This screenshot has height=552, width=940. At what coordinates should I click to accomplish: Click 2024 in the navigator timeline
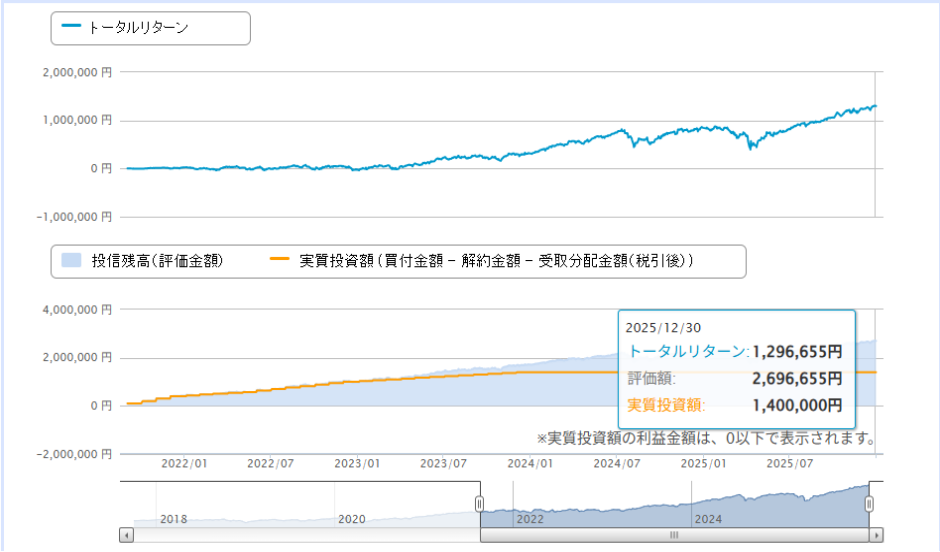tap(708, 520)
